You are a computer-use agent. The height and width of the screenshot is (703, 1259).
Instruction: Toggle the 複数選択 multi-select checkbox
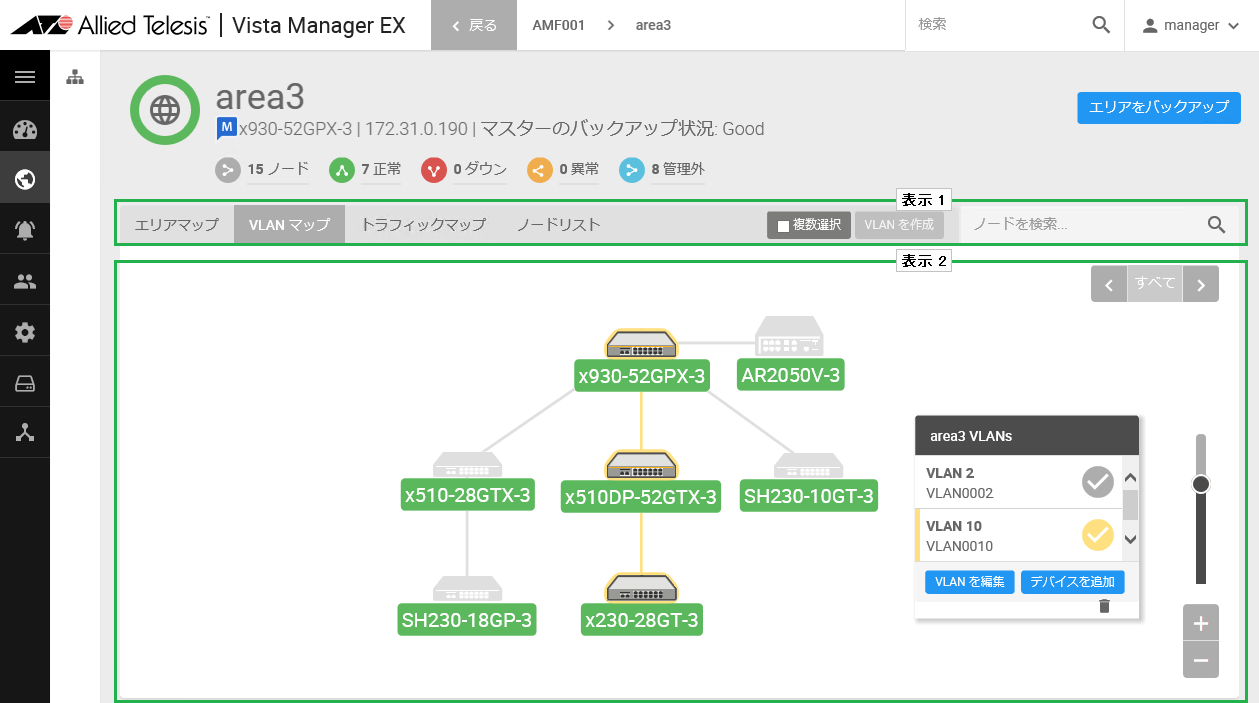(783, 226)
